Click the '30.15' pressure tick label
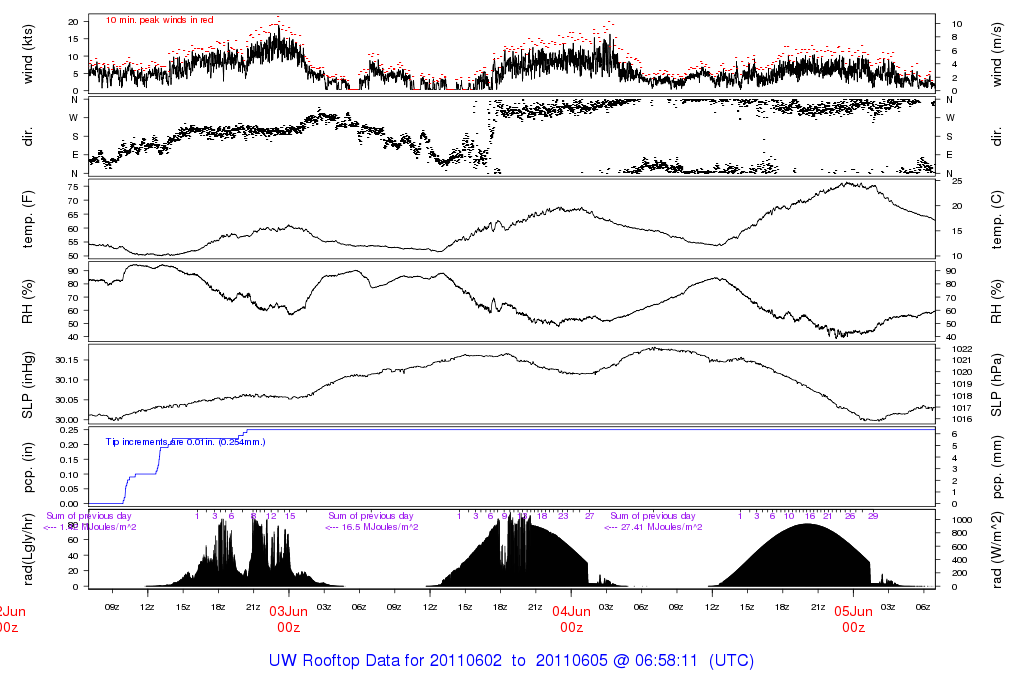Viewport: 1024px width, 700px height. point(67,360)
